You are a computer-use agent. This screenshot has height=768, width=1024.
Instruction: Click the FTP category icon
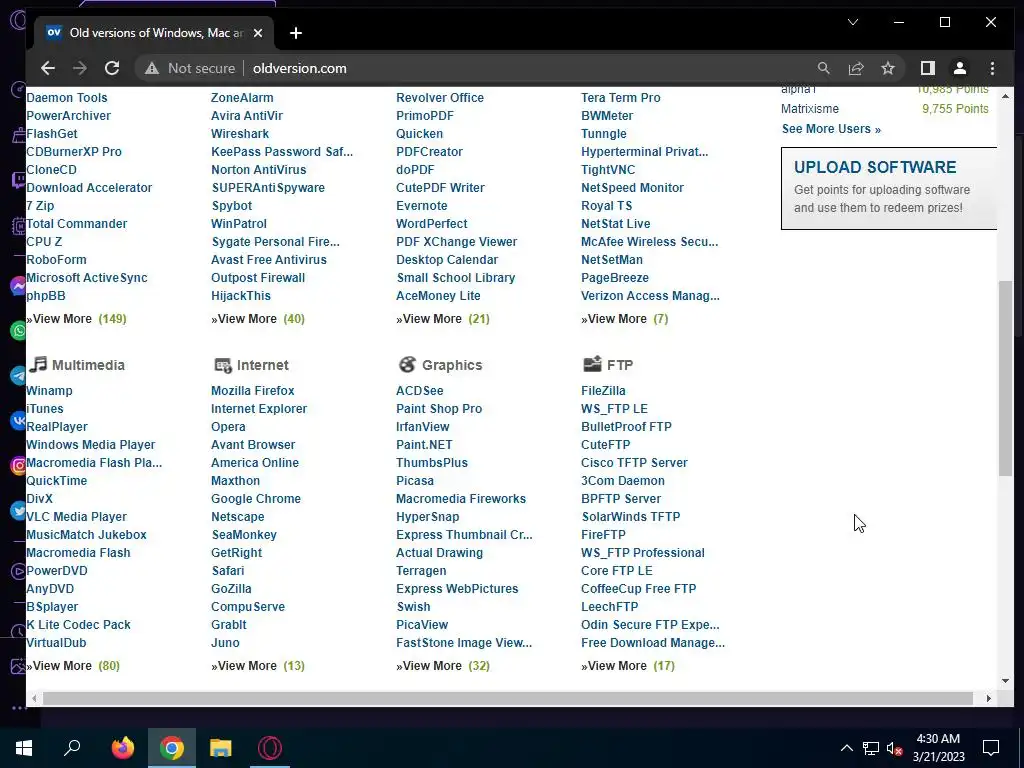[x=592, y=364]
